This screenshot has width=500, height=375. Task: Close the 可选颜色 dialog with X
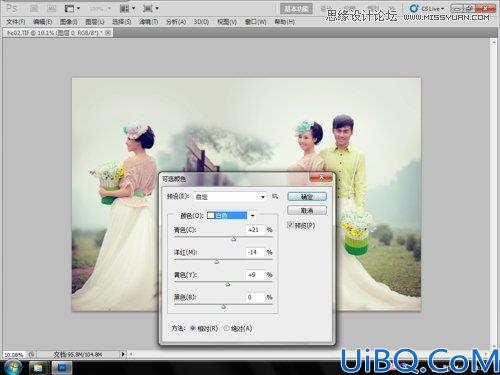pyautogui.click(x=321, y=177)
